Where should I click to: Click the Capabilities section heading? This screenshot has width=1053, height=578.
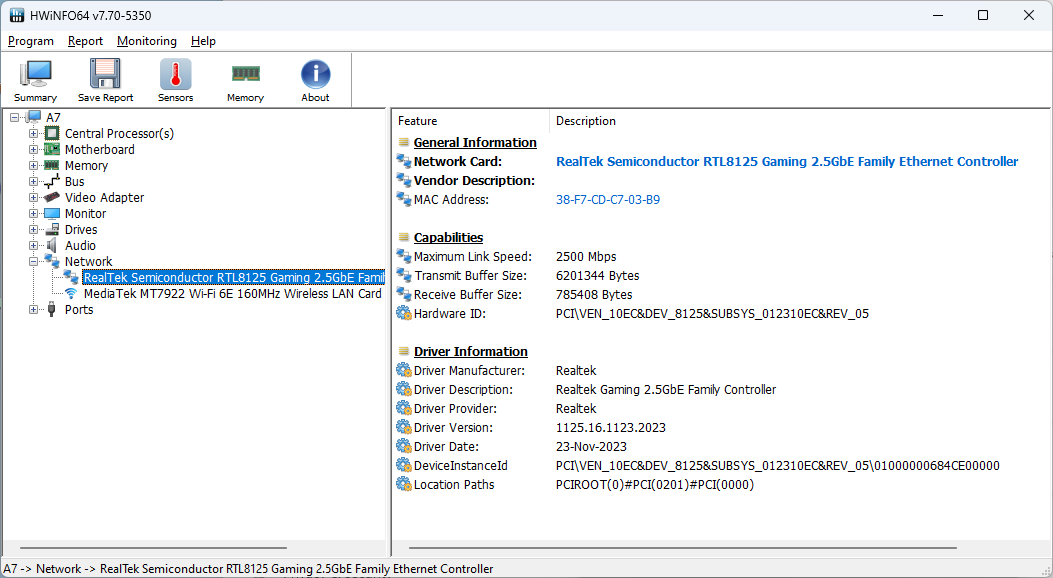click(x=448, y=237)
